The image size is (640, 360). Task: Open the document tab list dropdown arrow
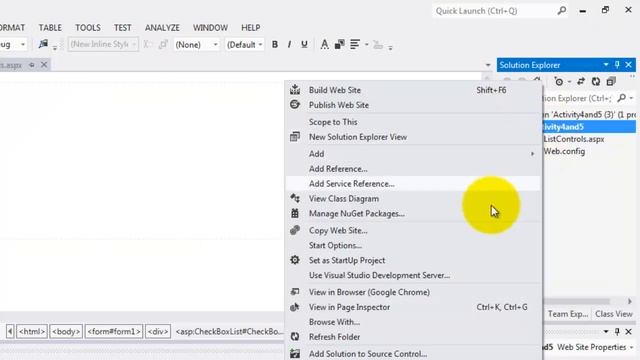(x=488, y=65)
